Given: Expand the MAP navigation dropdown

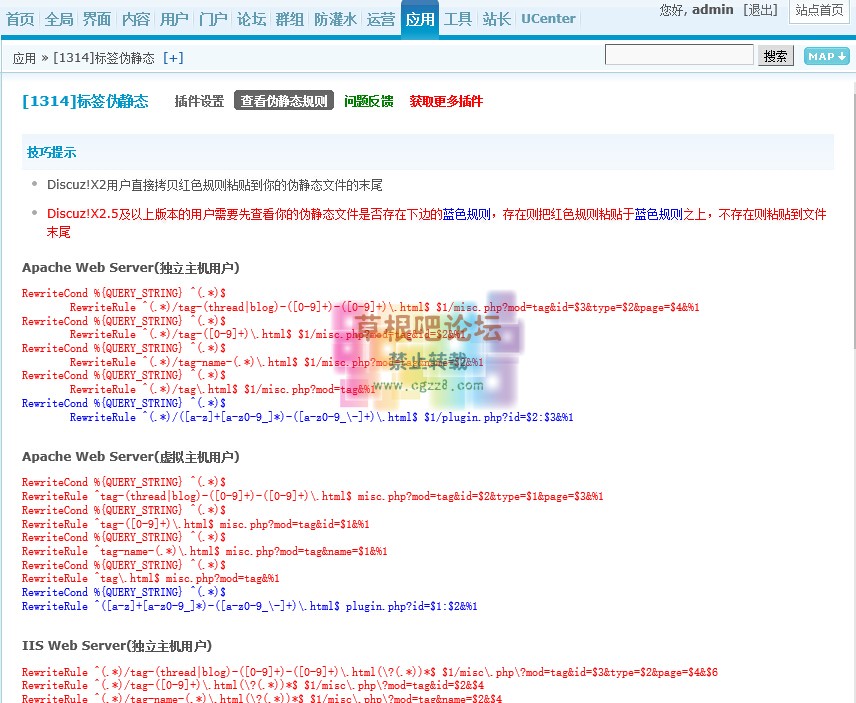Looking at the screenshot, I should 826,56.
